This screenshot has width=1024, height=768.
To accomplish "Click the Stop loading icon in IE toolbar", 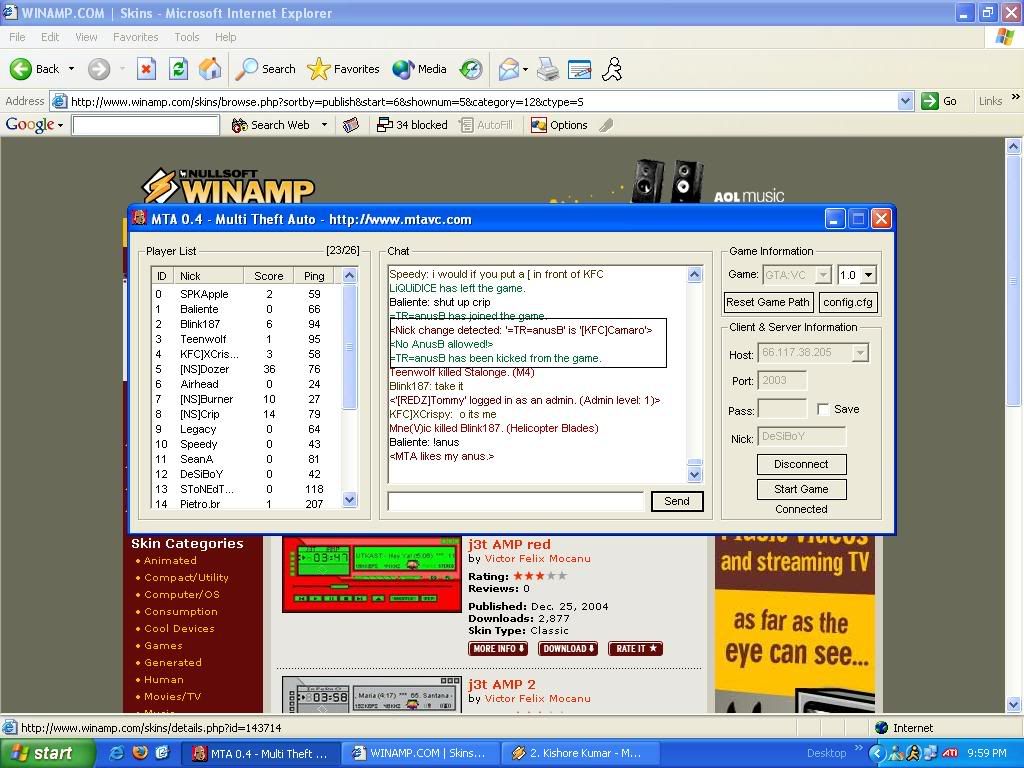I will tap(146, 69).
